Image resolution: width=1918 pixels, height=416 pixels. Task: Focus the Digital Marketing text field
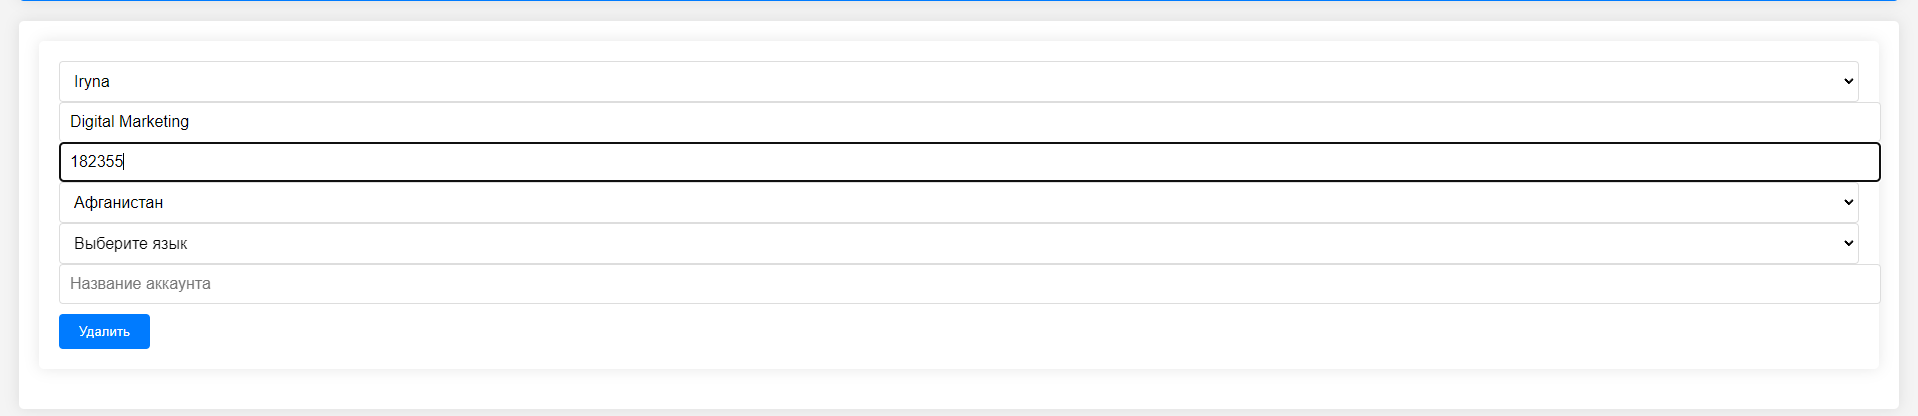tap(969, 122)
